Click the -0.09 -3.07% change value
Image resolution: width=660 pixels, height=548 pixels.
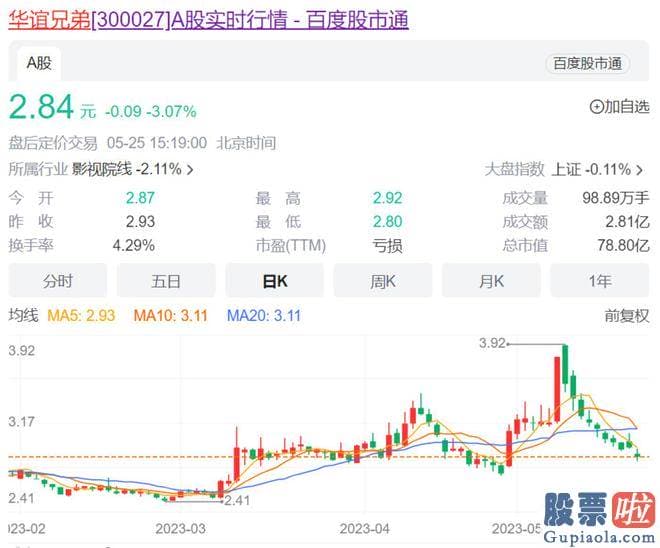pos(151,112)
